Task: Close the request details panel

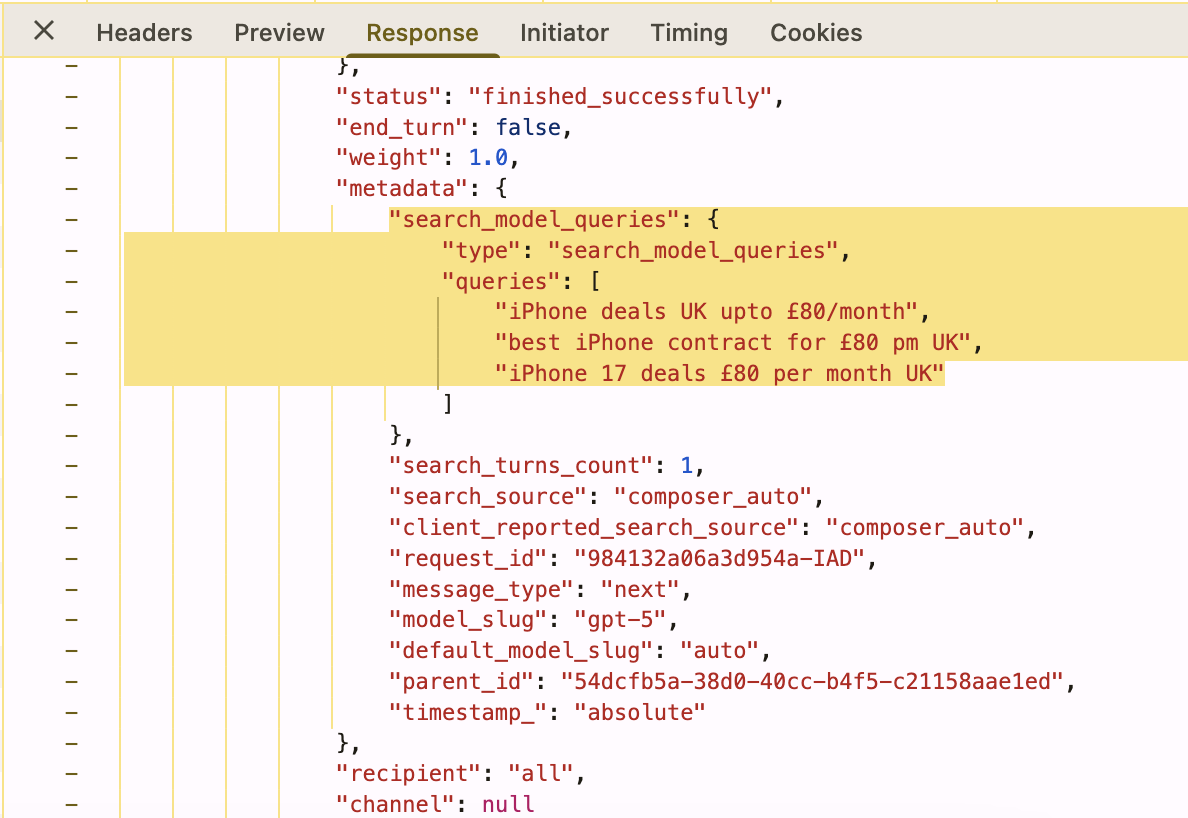Action: tap(44, 31)
